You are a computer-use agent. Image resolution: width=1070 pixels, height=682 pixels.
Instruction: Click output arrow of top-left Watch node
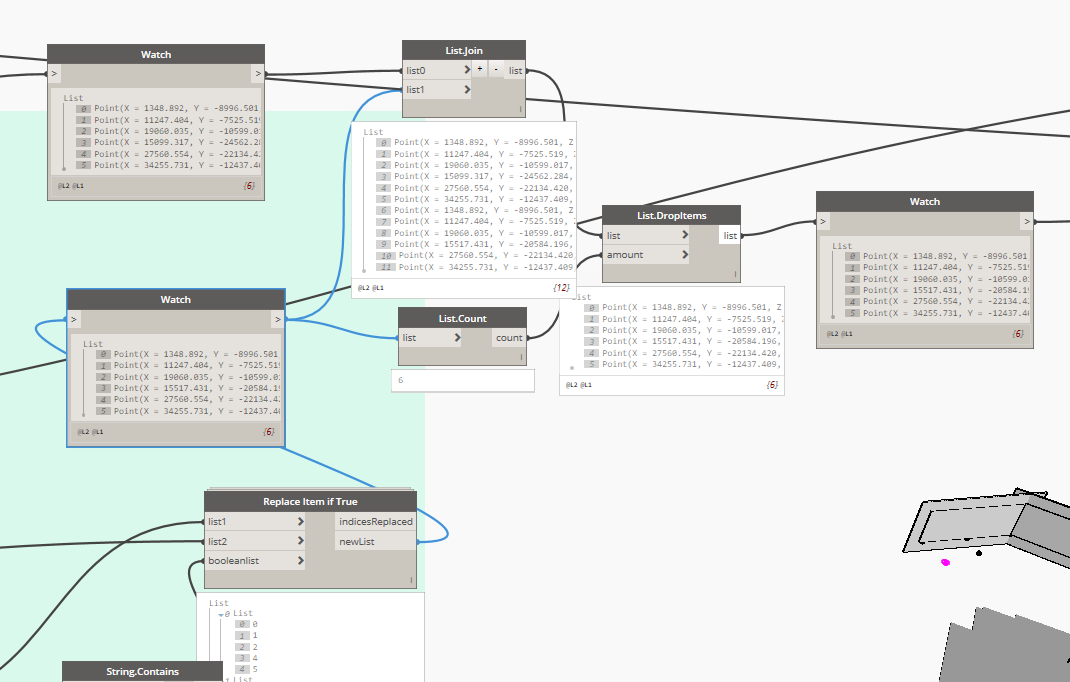[x=258, y=73]
